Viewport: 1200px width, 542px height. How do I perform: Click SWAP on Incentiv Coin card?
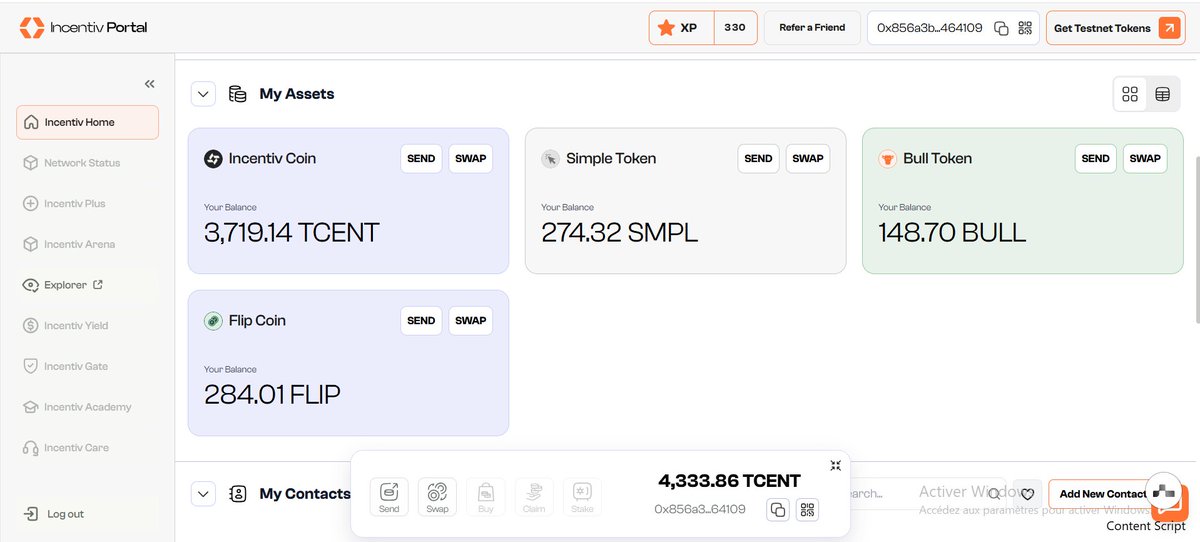click(471, 158)
